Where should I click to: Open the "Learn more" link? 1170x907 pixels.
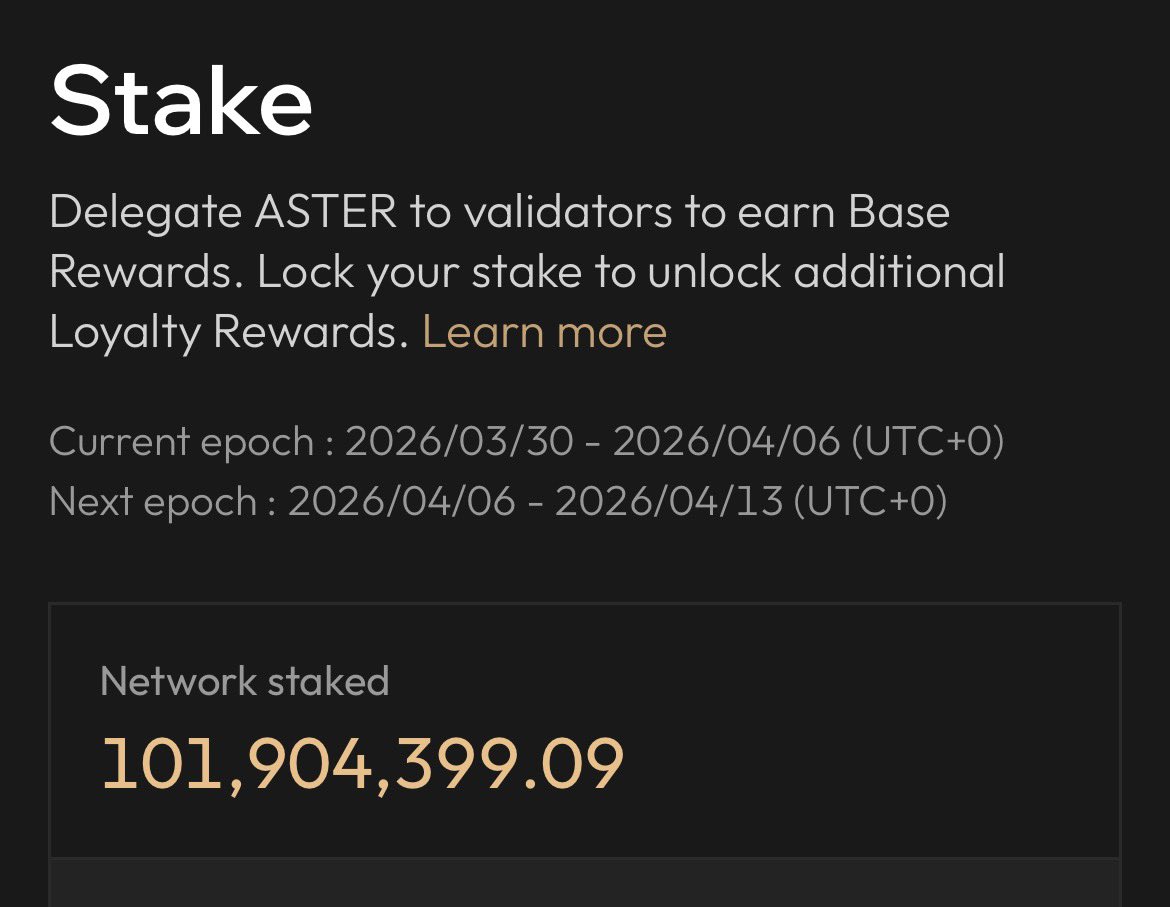(x=544, y=332)
